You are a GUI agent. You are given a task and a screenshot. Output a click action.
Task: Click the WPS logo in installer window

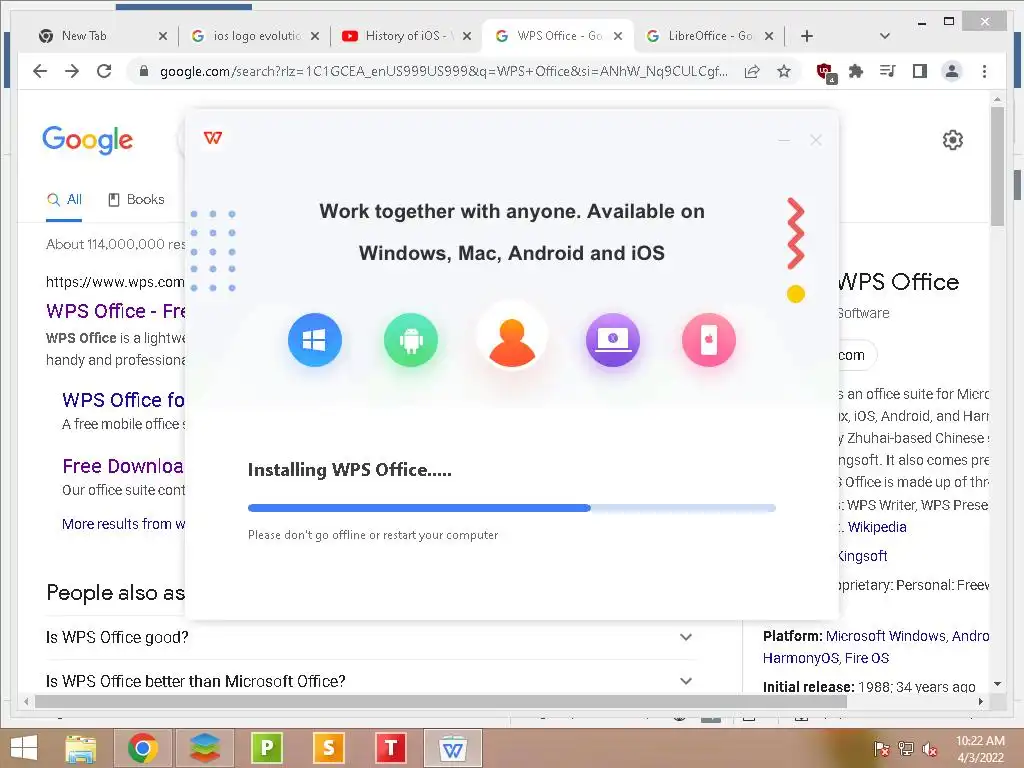tap(213, 138)
